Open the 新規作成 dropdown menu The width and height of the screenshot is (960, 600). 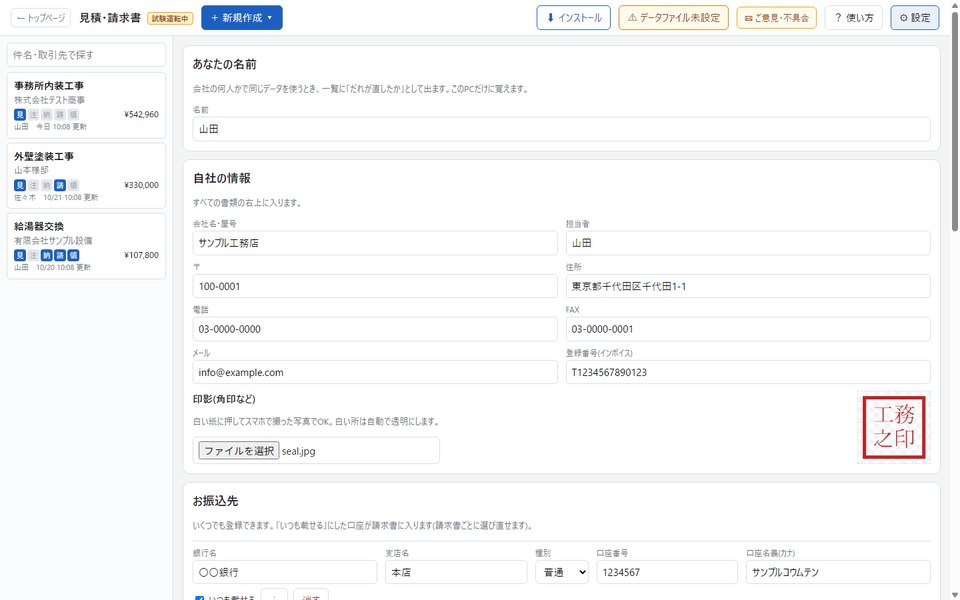coord(242,18)
